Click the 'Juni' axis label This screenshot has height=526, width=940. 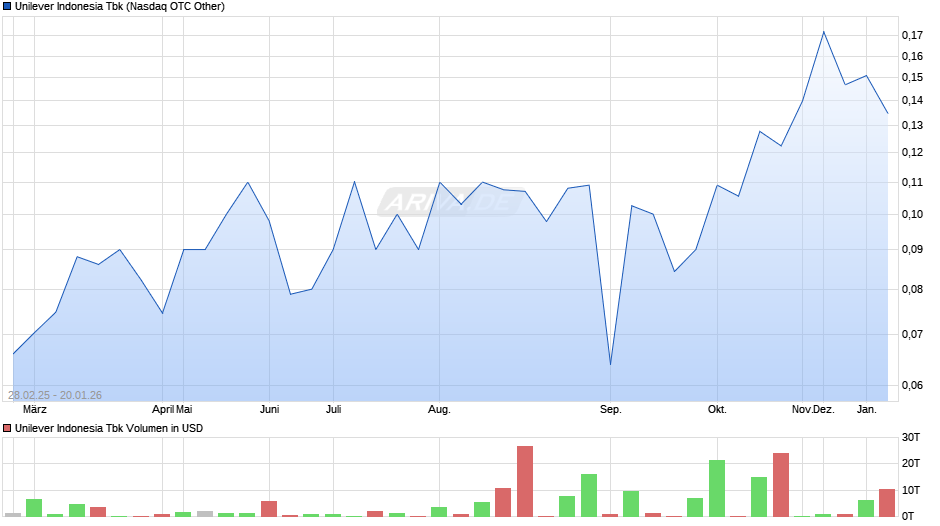point(270,410)
